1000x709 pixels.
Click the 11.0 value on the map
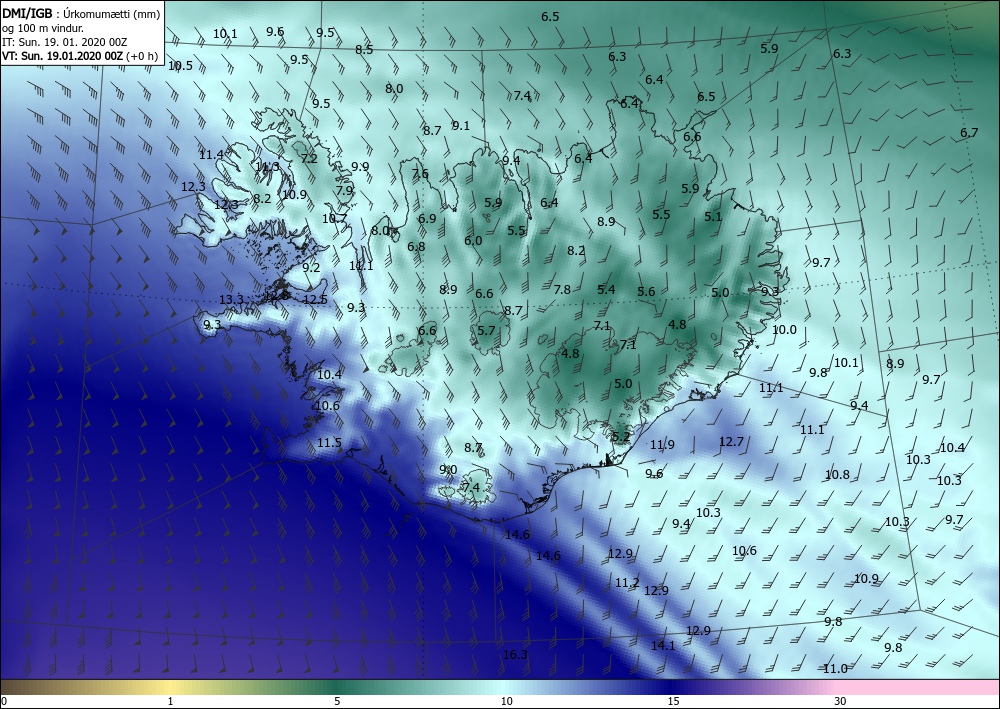coord(835,668)
